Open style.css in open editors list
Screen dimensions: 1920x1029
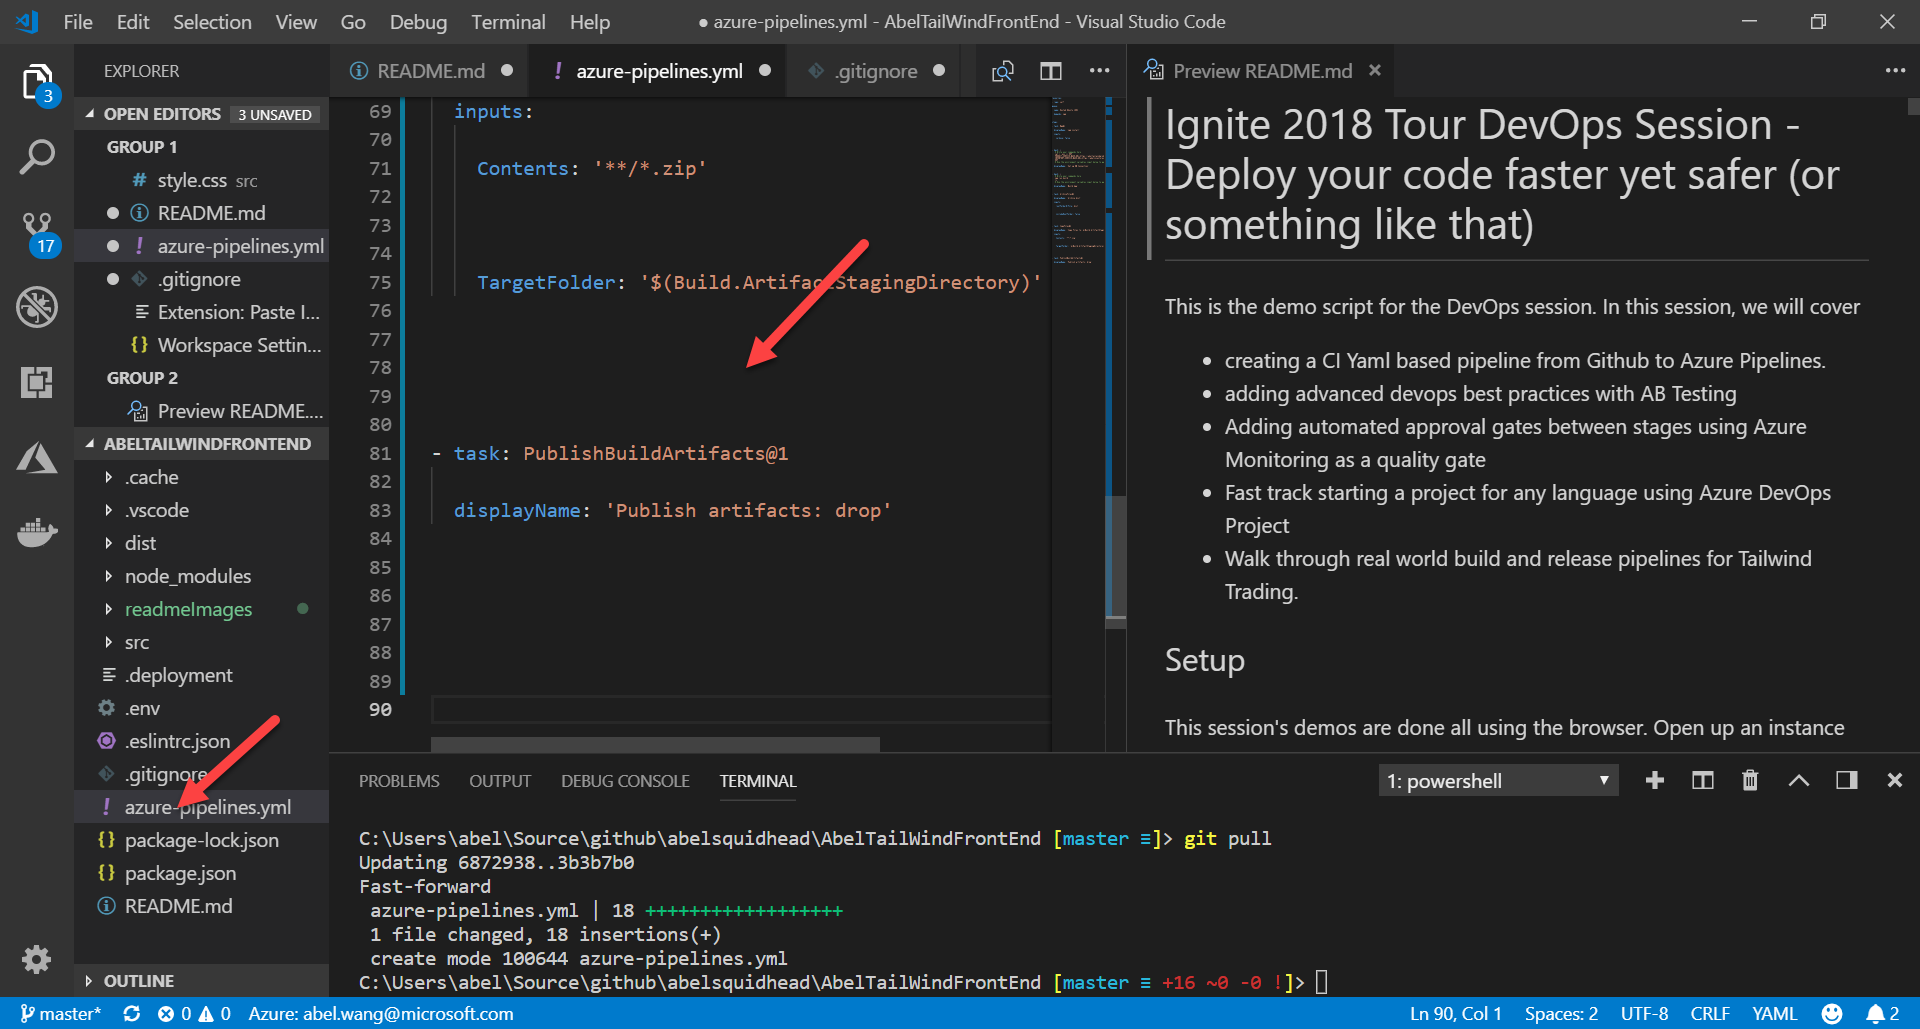click(202, 180)
